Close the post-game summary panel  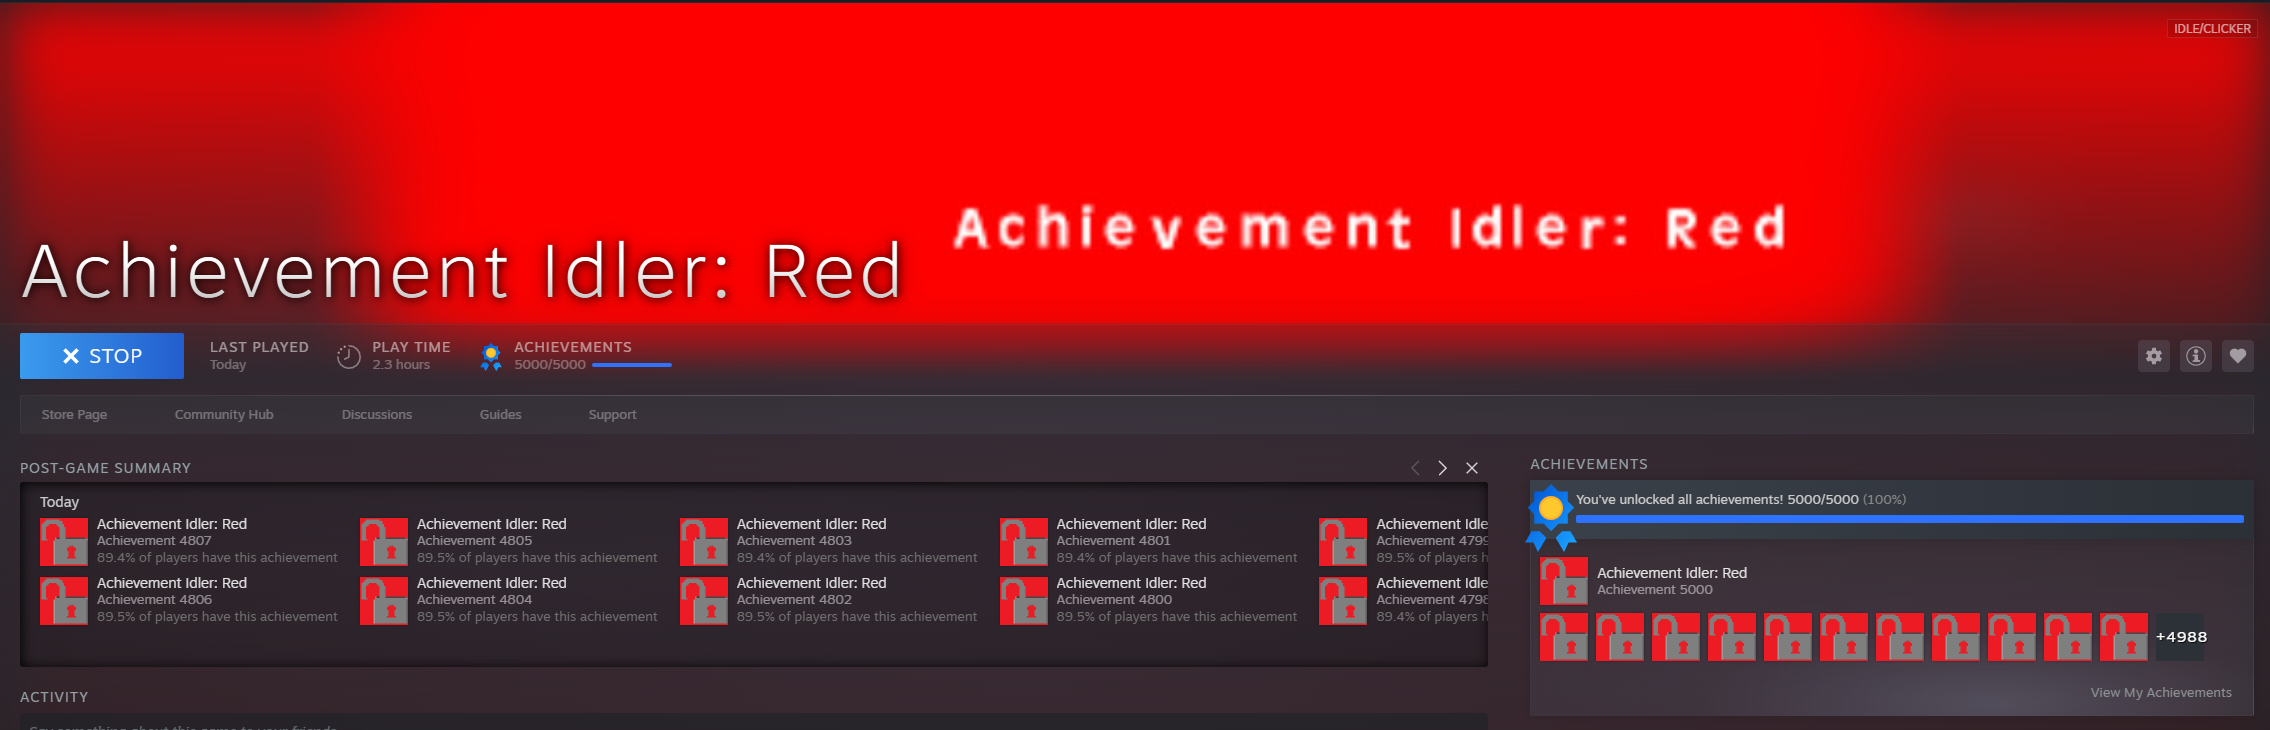pos(1472,468)
